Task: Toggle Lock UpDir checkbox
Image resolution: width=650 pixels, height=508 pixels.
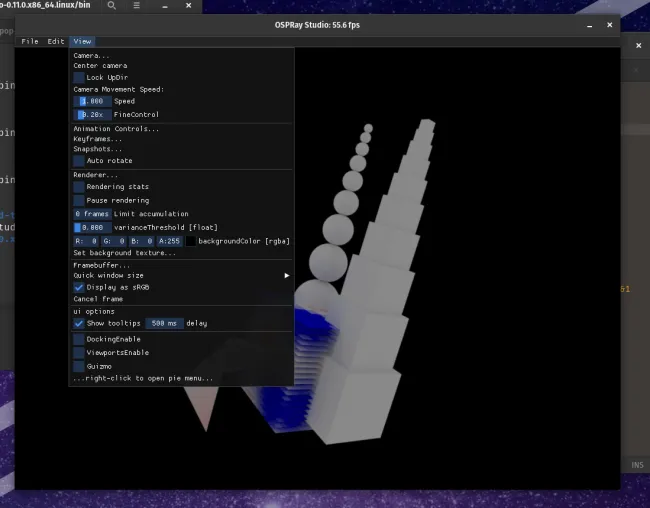Action: (x=79, y=78)
